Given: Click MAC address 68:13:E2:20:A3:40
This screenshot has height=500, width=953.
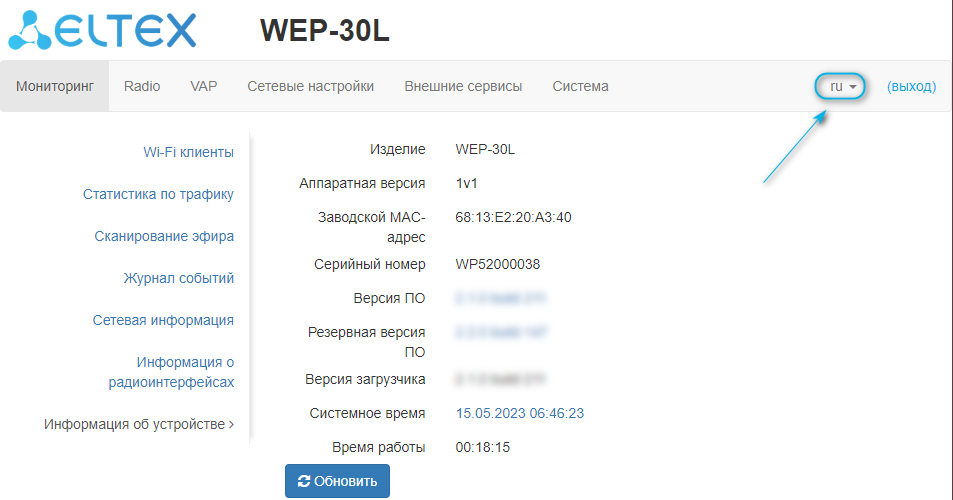Looking at the screenshot, I should (513, 217).
